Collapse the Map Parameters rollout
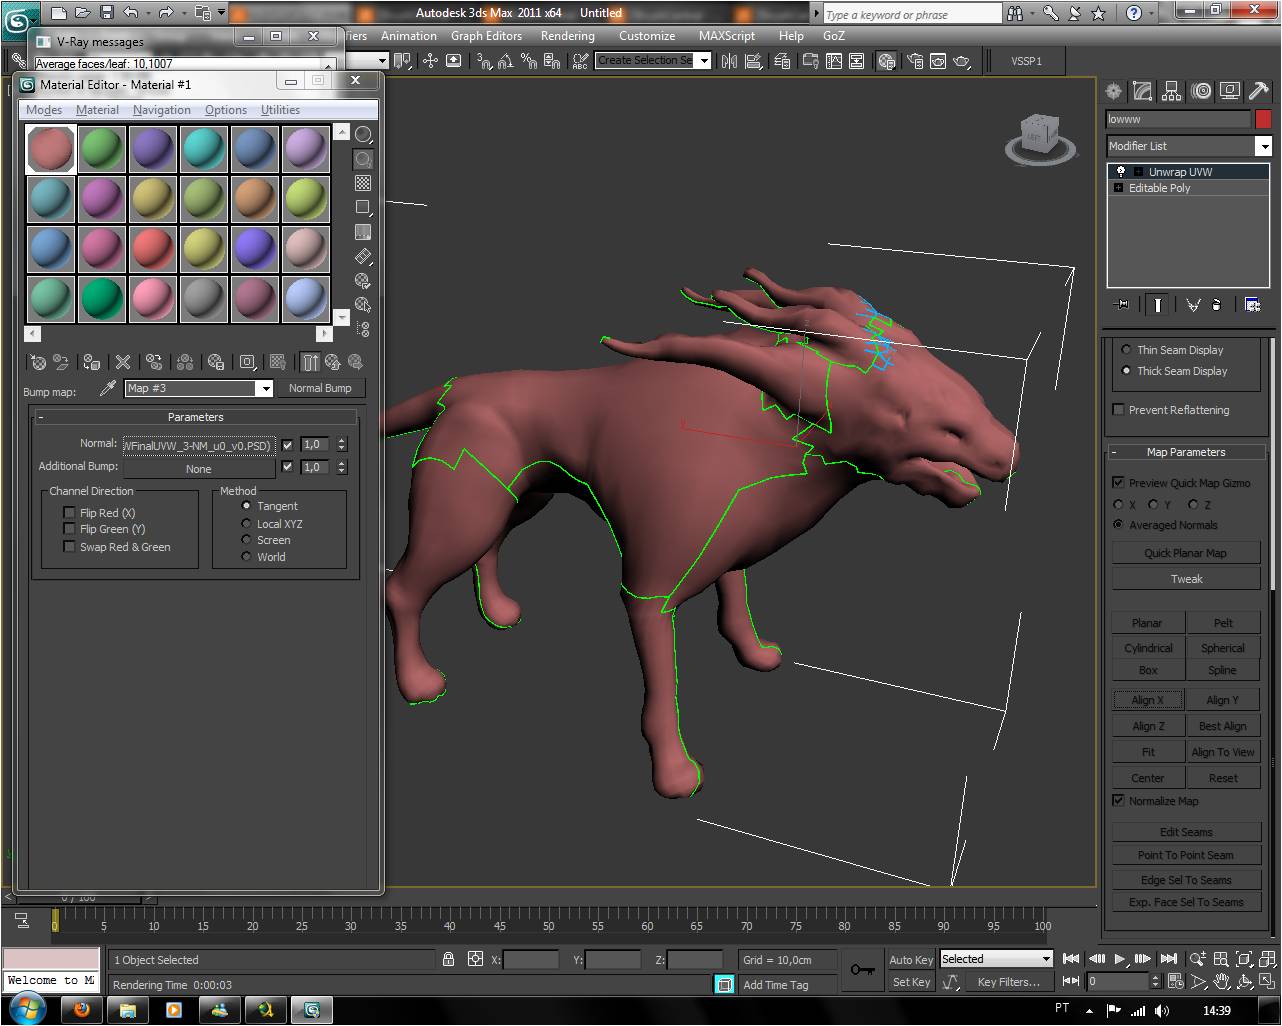 coord(1185,452)
